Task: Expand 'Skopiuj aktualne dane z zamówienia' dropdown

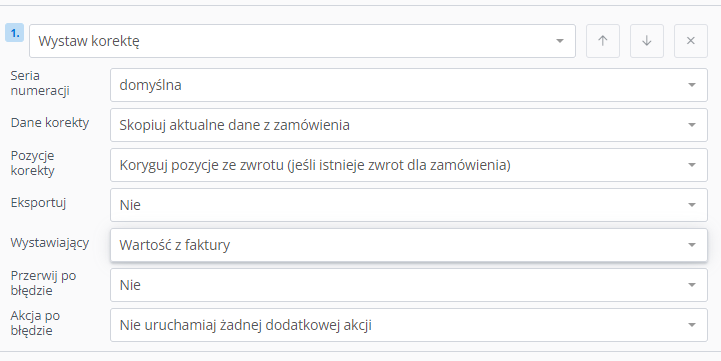Action: [x=409, y=125]
